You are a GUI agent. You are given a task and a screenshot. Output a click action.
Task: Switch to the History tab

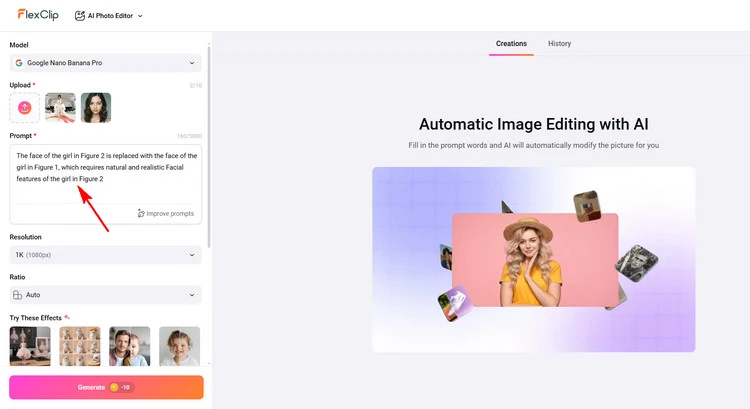(560, 44)
